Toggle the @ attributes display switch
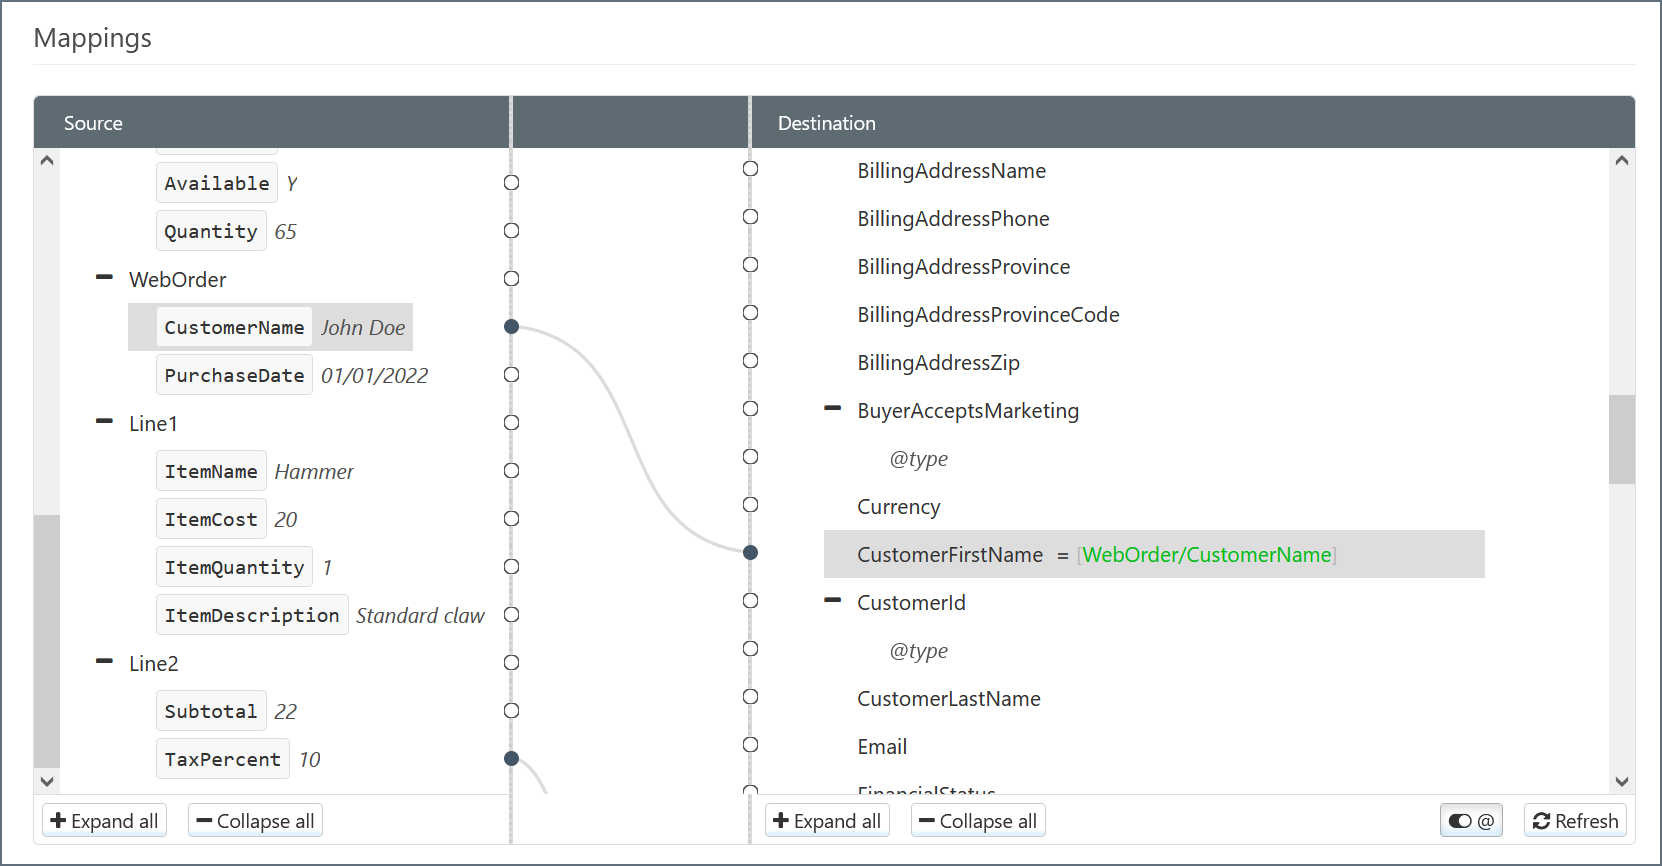The image size is (1662, 866). coord(1470,821)
